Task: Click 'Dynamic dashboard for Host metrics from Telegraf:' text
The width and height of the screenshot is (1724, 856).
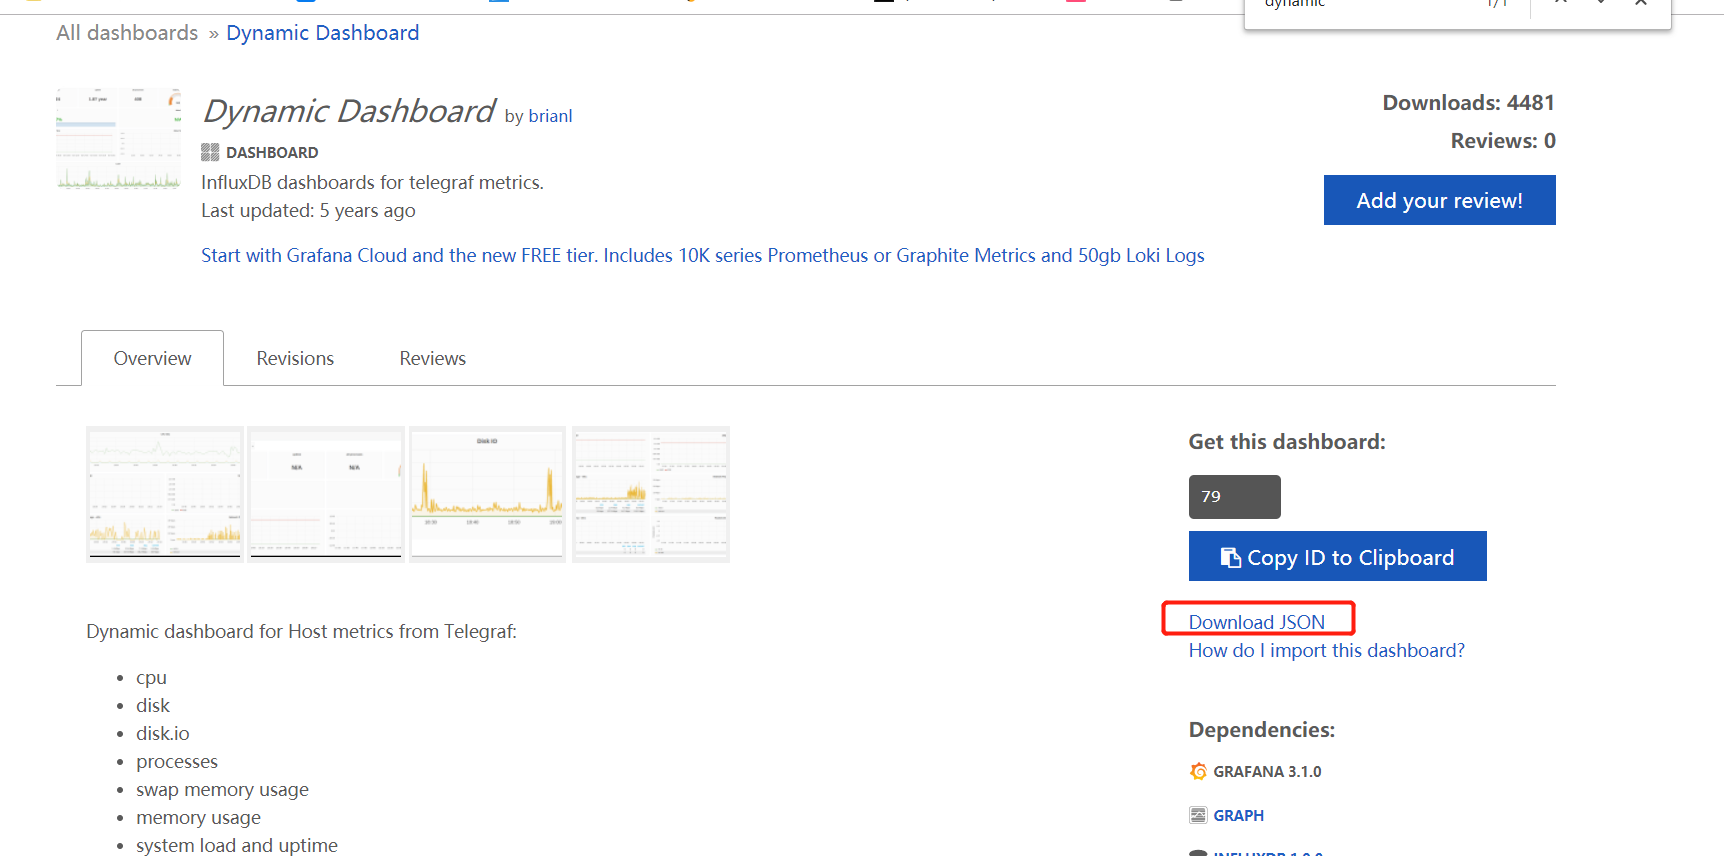Action: tap(301, 632)
